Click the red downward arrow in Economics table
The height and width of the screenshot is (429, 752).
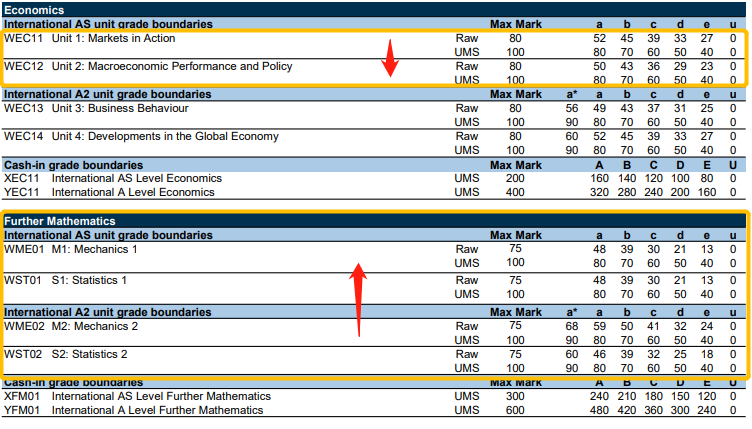(390, 58)
